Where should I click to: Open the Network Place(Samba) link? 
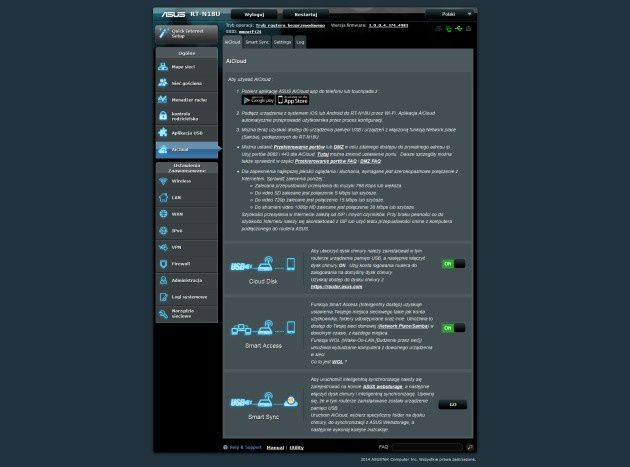(403, 326)
